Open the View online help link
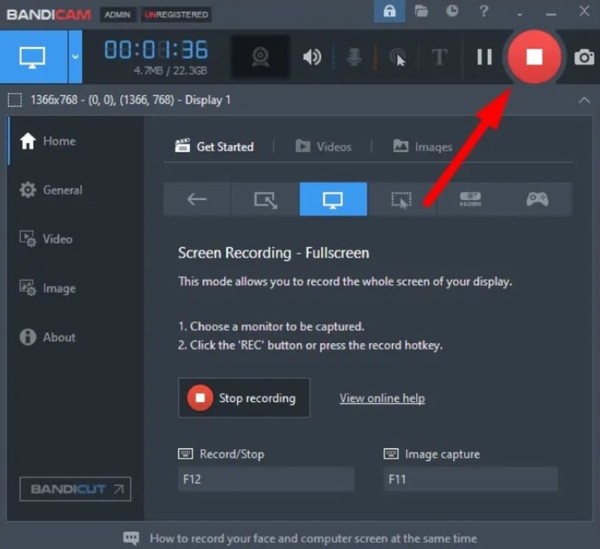Viewport: 600px width, 549px height. tap(382, 398)
